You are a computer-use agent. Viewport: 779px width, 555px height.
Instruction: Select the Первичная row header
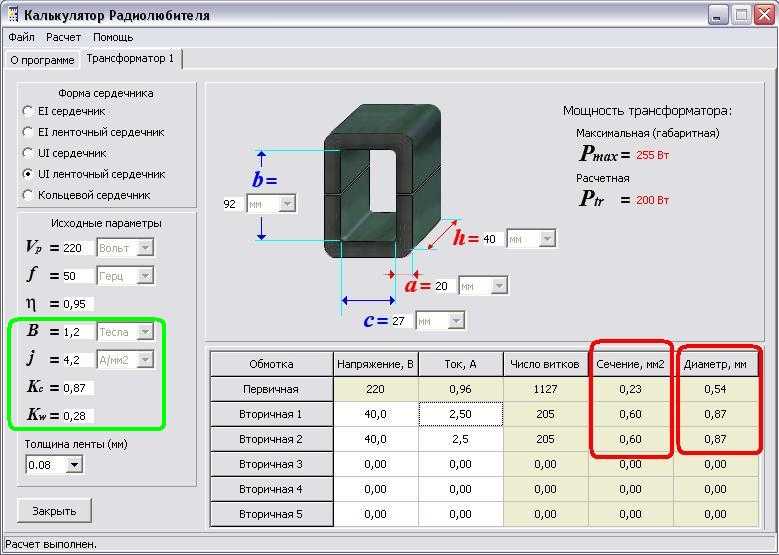(x=271, y=389)
